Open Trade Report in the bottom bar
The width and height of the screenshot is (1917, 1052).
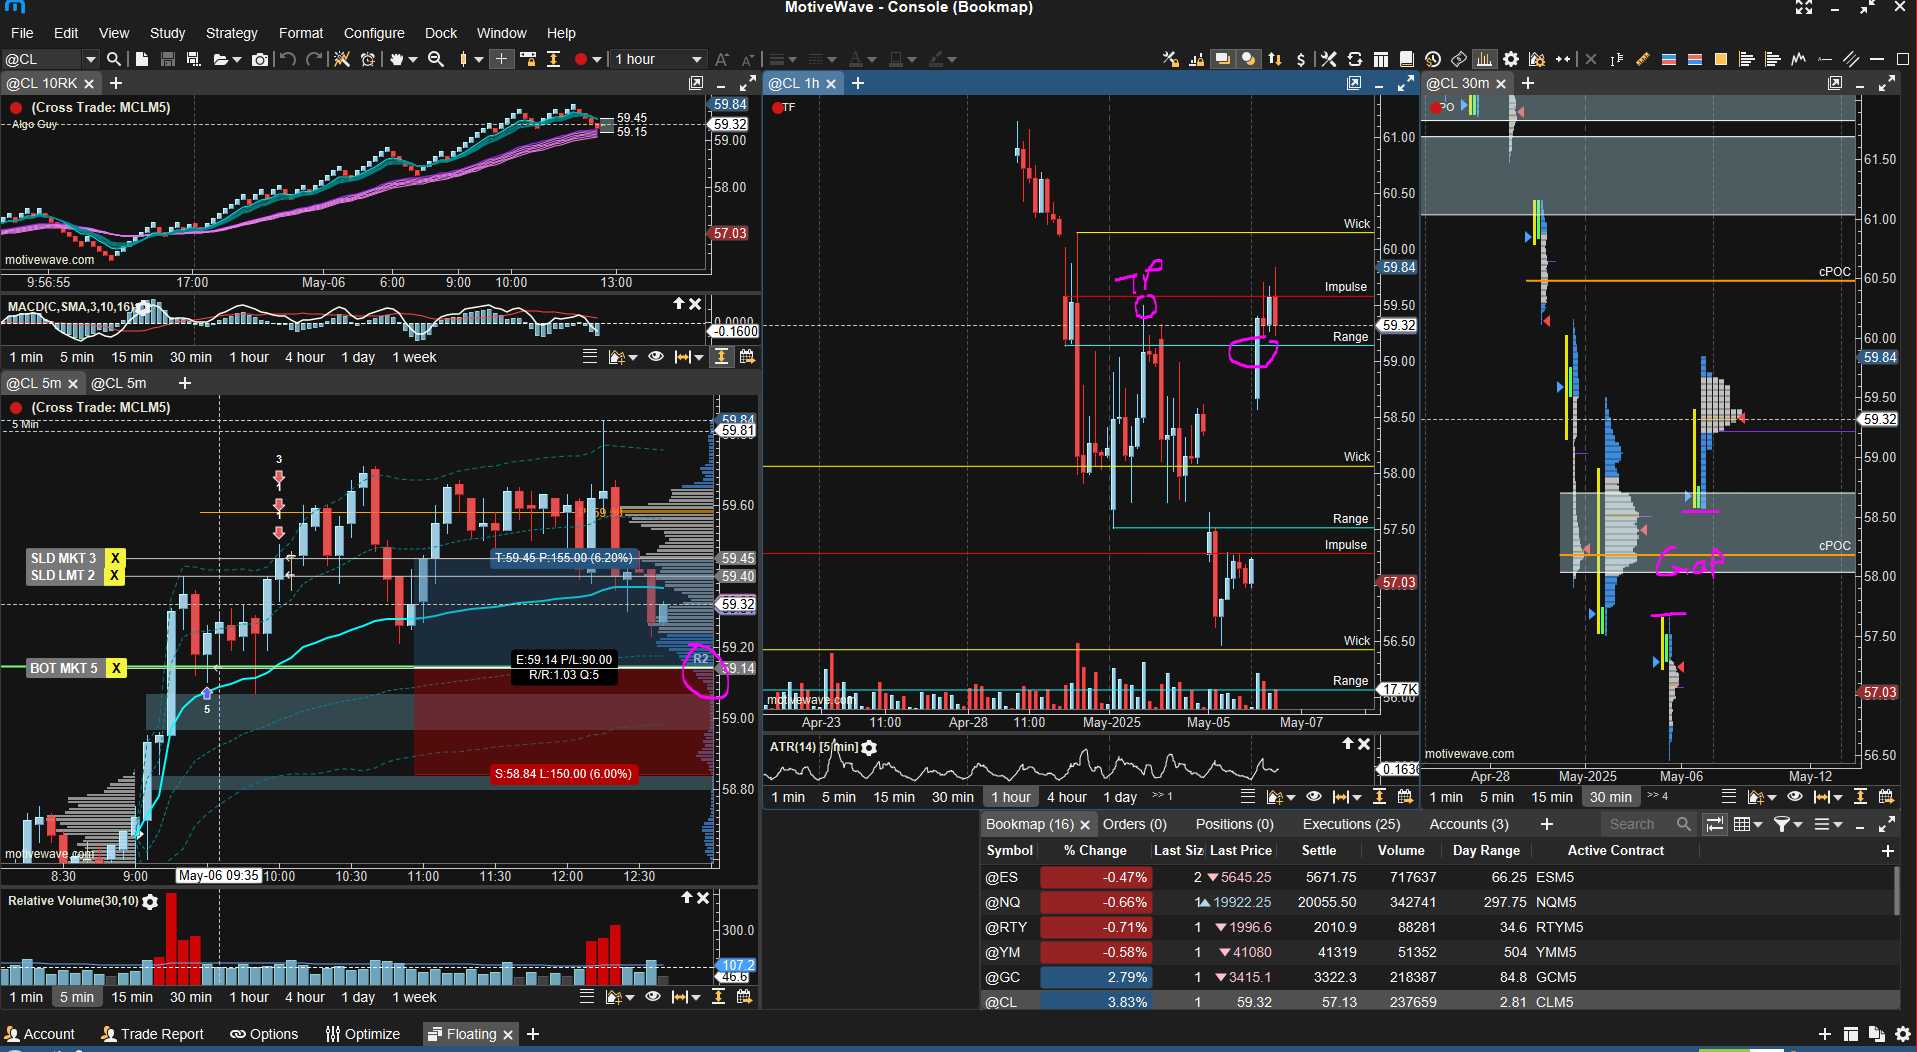pos(152,1034)
